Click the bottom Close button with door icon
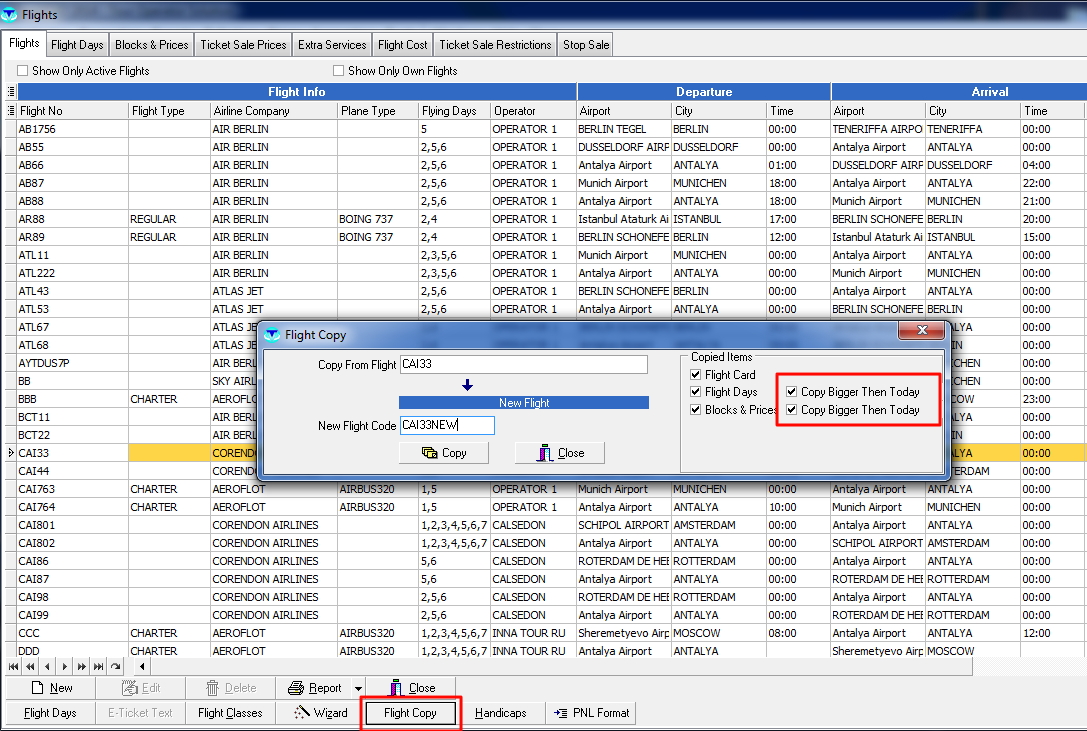1087x731 pixels. click(411, 688)
